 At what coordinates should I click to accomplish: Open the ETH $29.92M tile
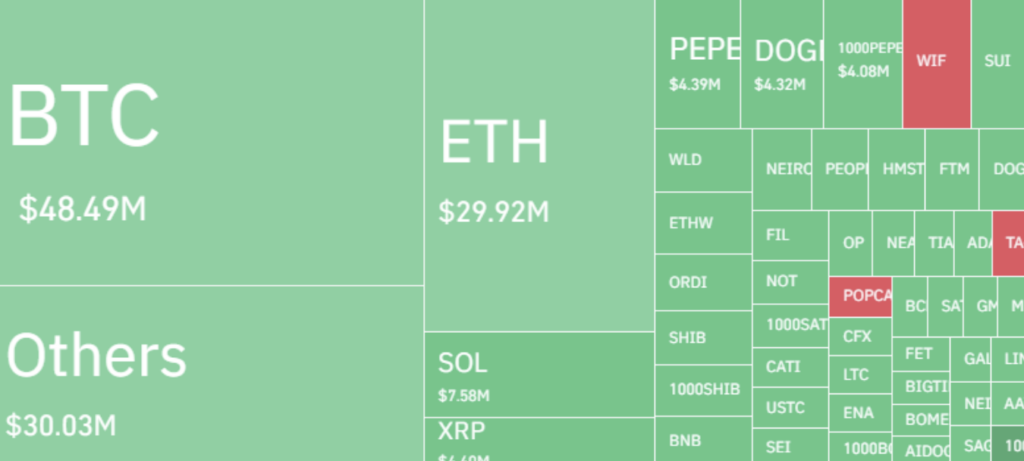coord(539,165)
